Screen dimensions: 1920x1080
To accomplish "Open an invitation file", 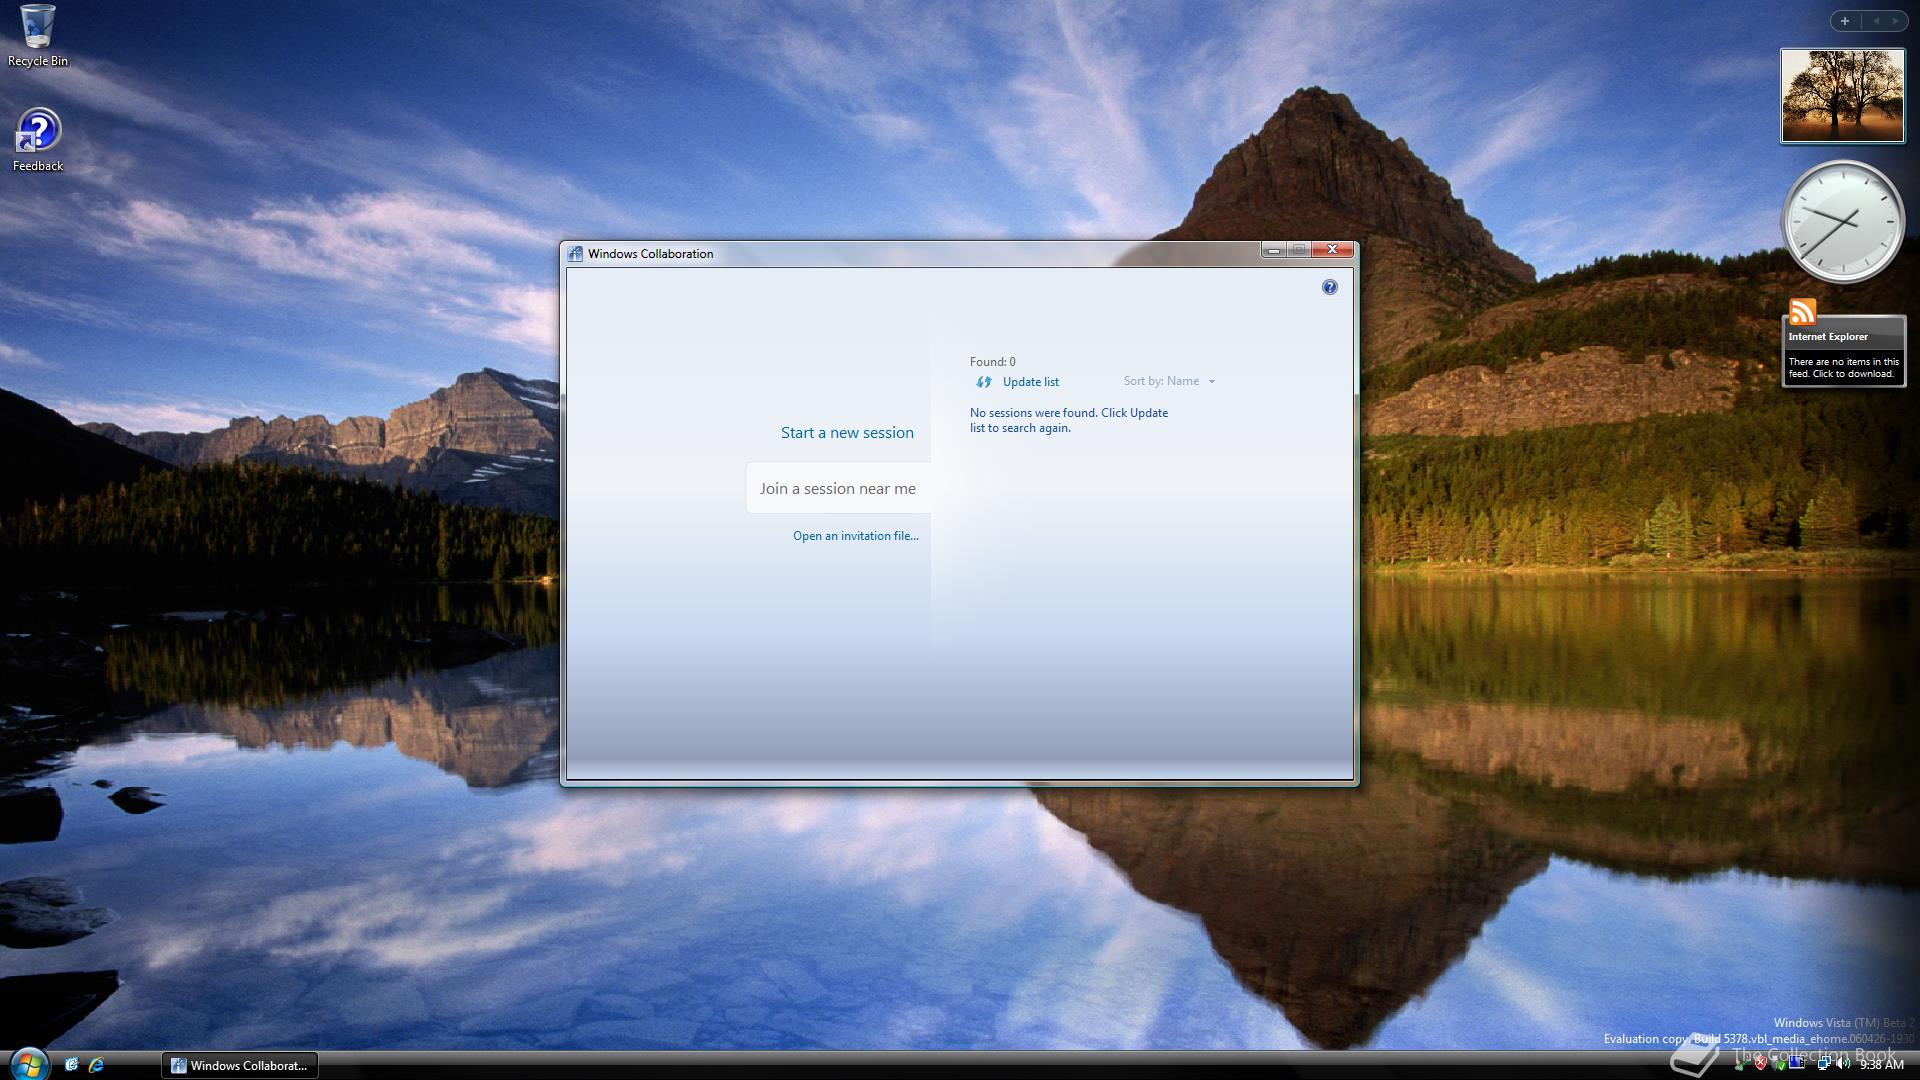I will click(855, 535).
